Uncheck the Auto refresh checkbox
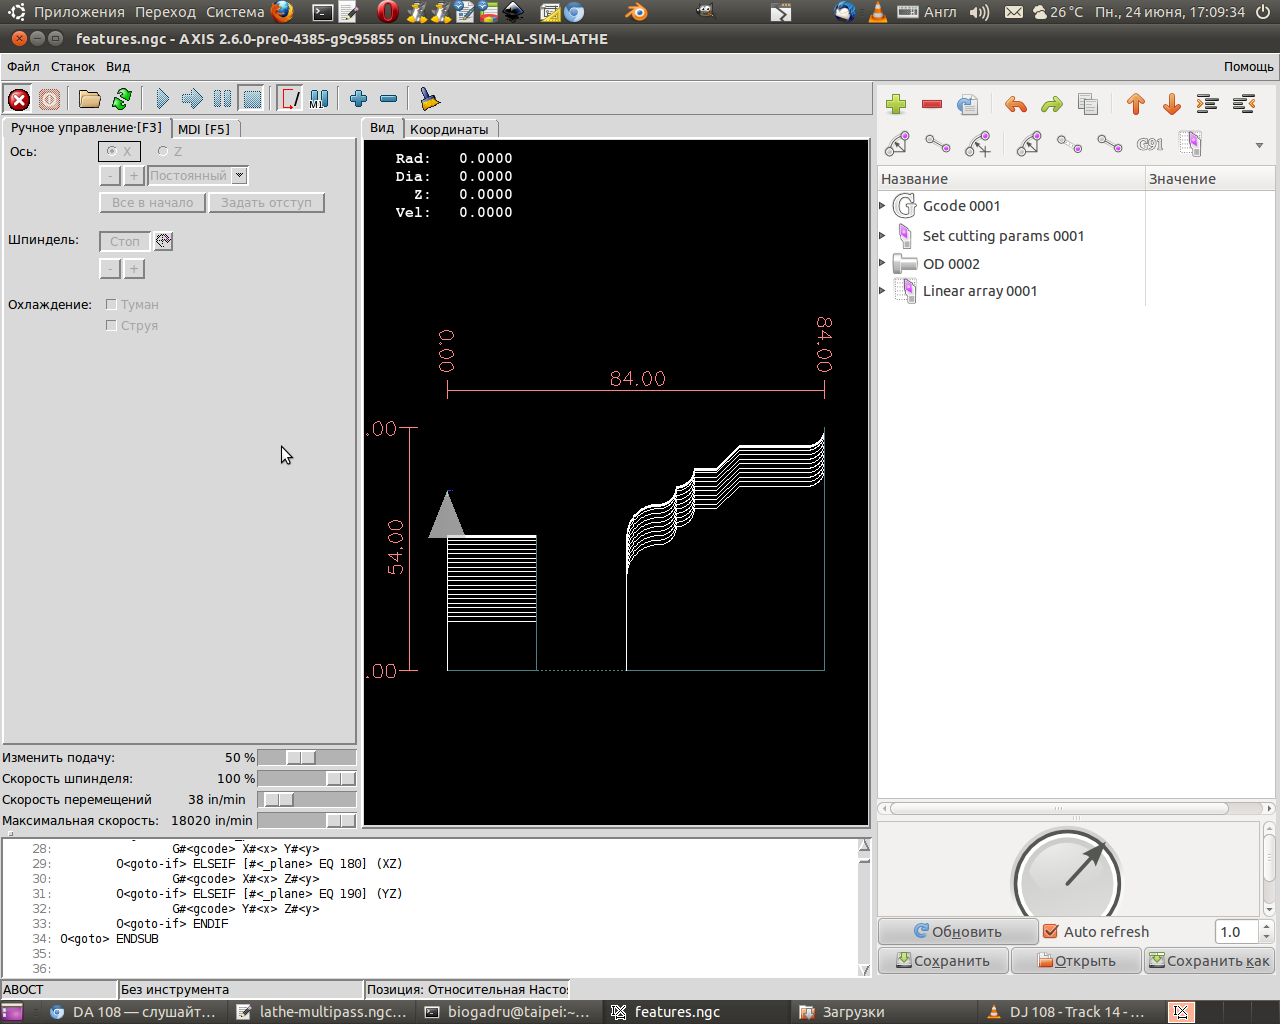 [1051, 932]
